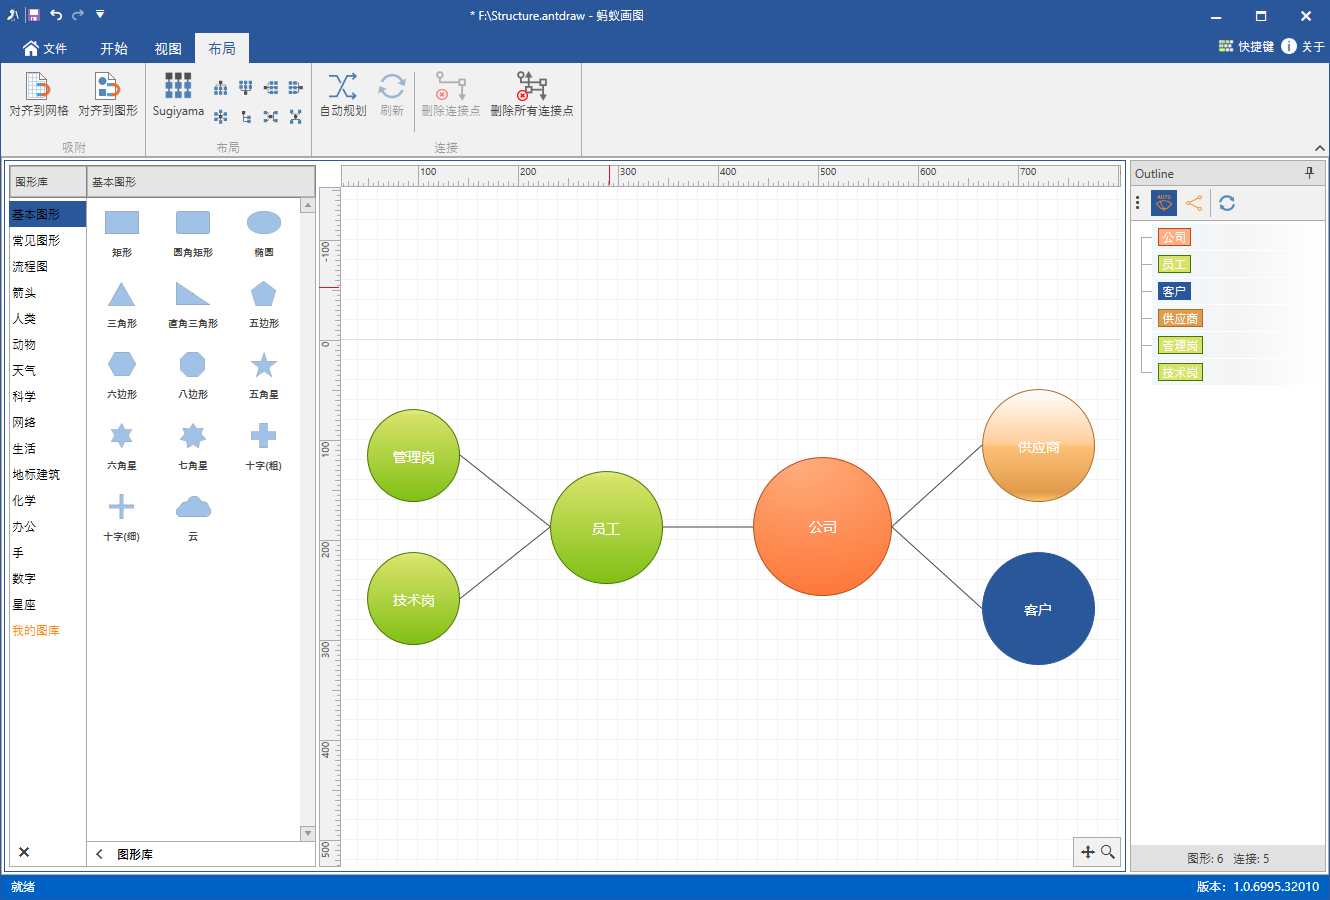
Task: Open 快捷键 shortcuts
Action: tap(1246, 46)
